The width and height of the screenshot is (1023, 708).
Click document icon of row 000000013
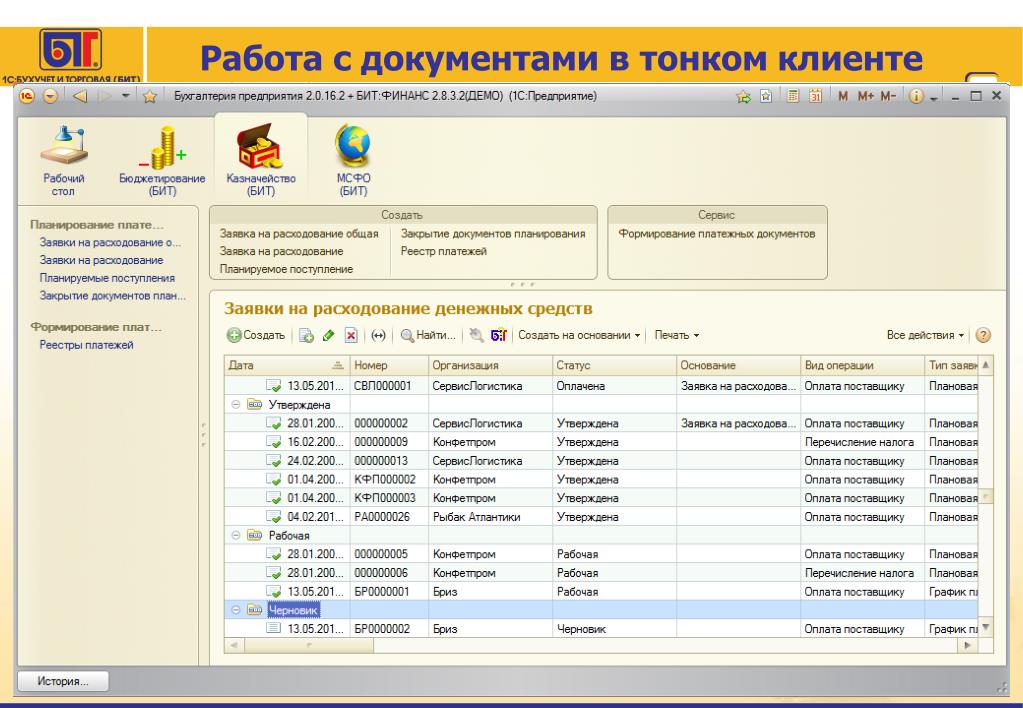click(274, 461)
